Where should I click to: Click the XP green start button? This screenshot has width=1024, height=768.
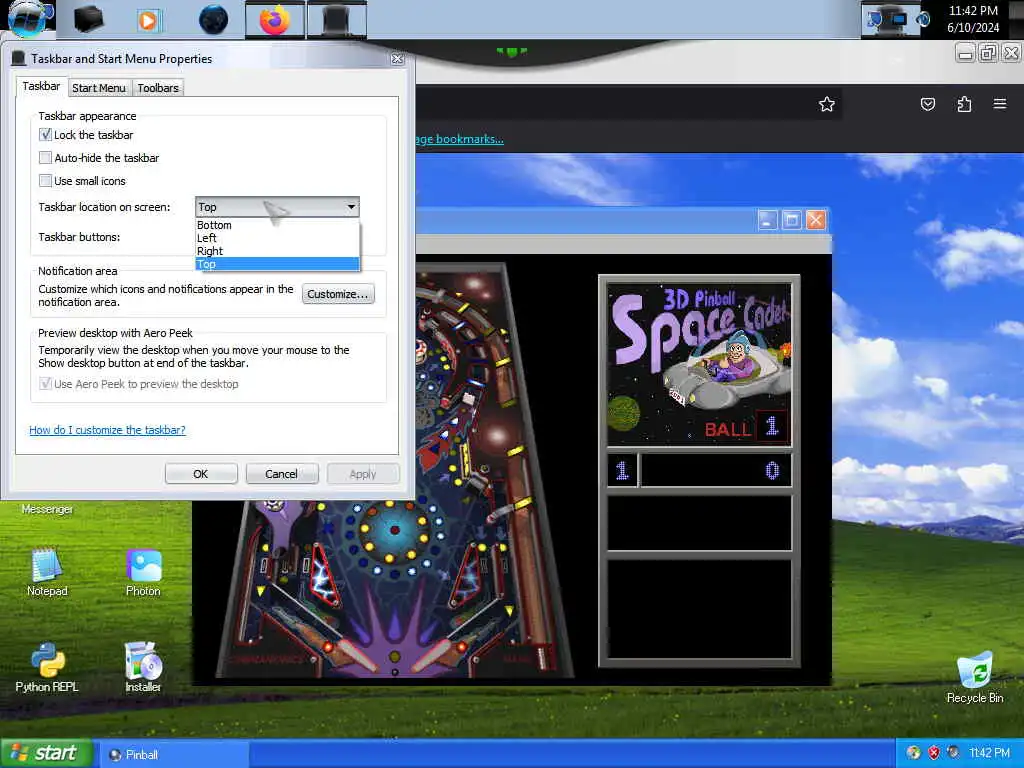[x=46, y=754]
